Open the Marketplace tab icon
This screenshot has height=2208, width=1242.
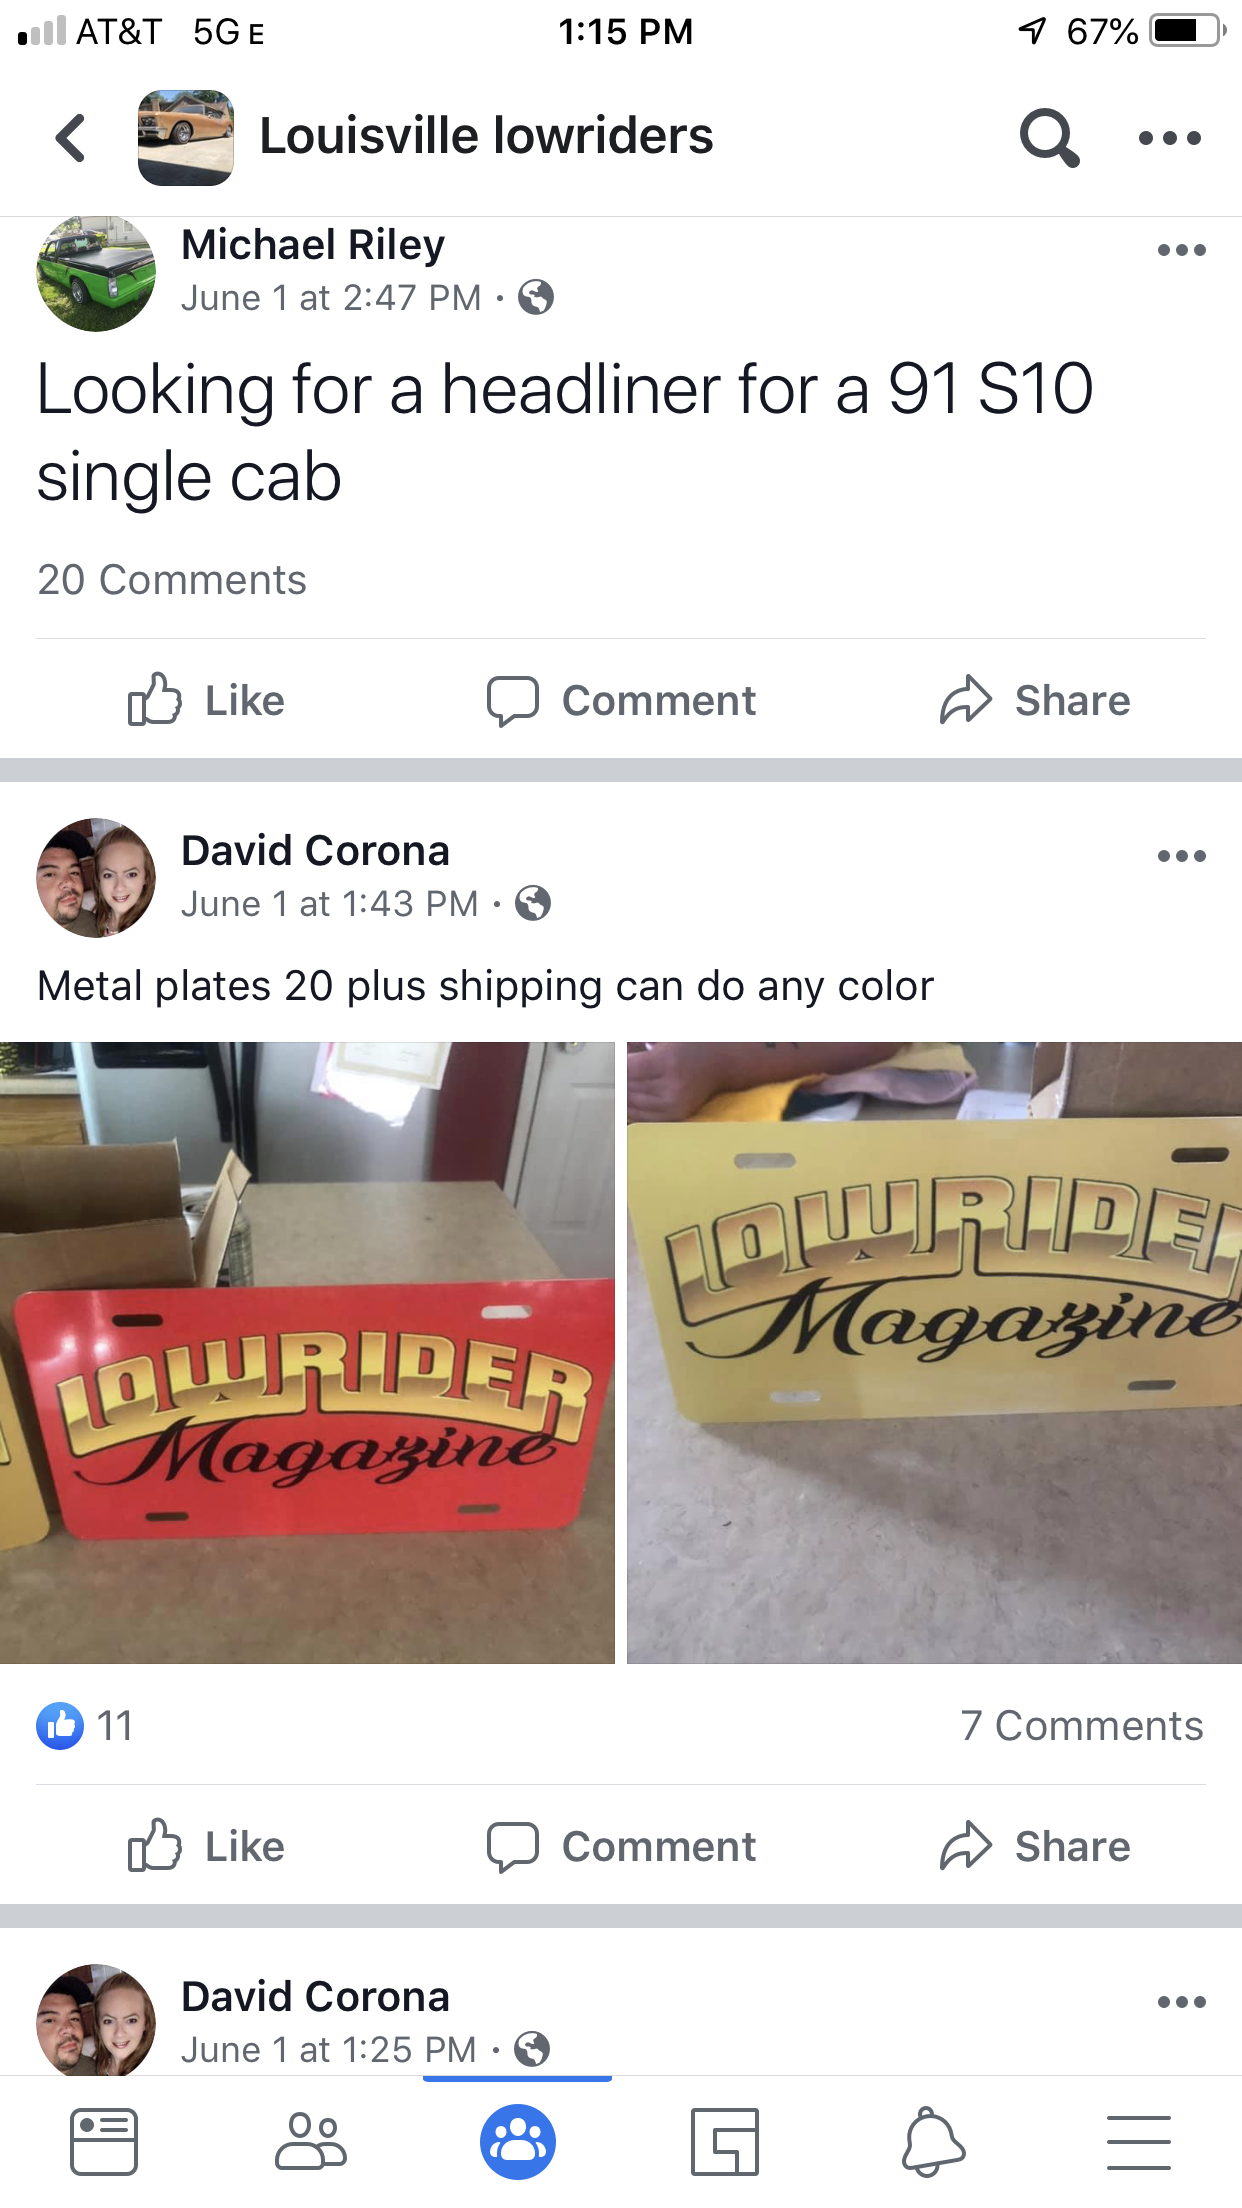coord(725,2142)
